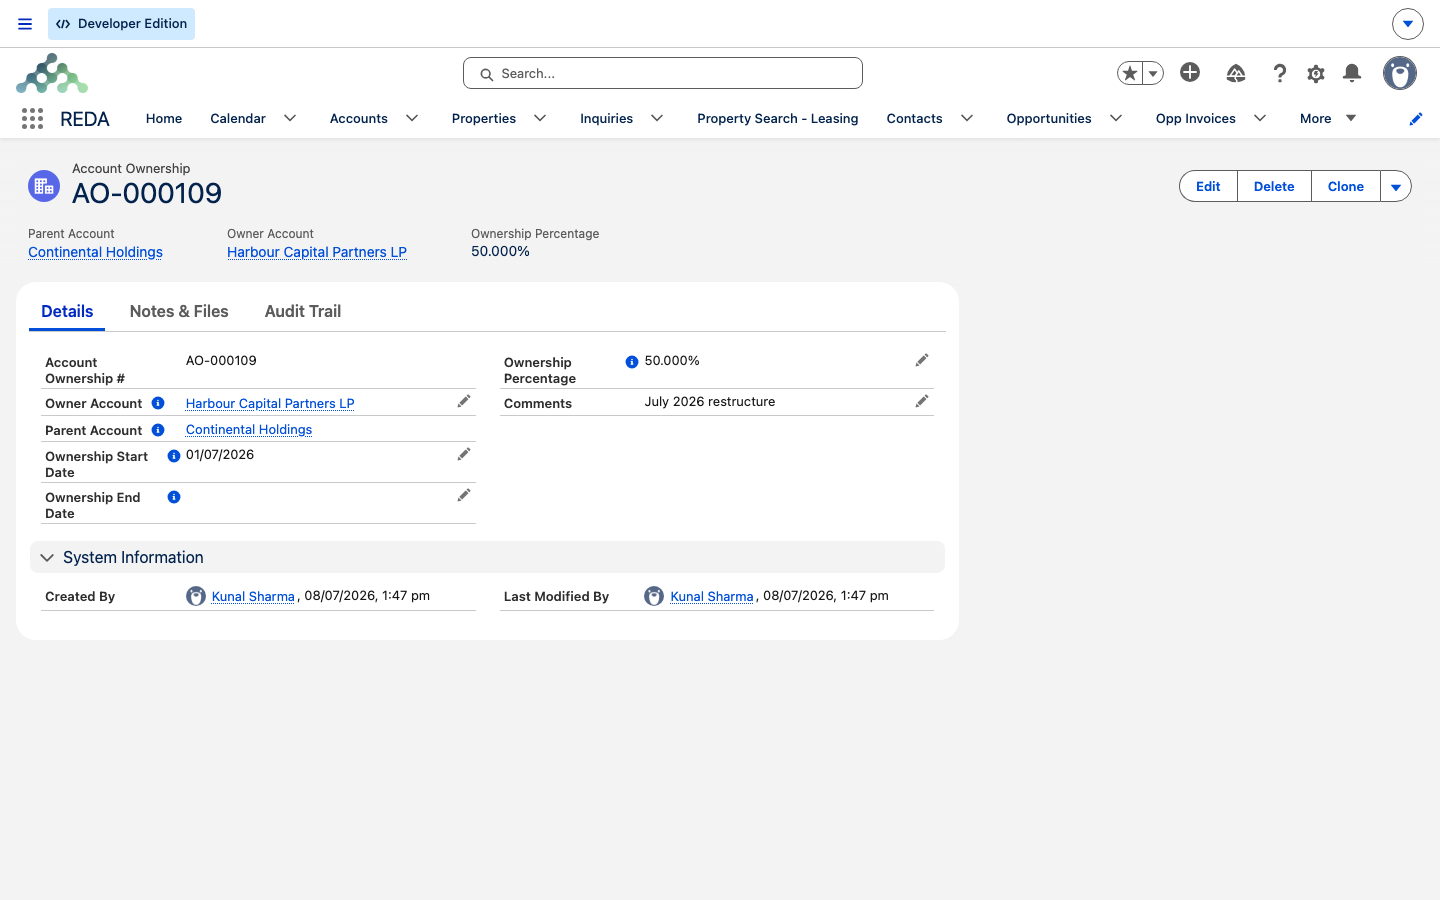Expand the Accounts tab dropdown chevron
Image resolution: width=1440 pixels, height=900 pixels.
[412, 118]
